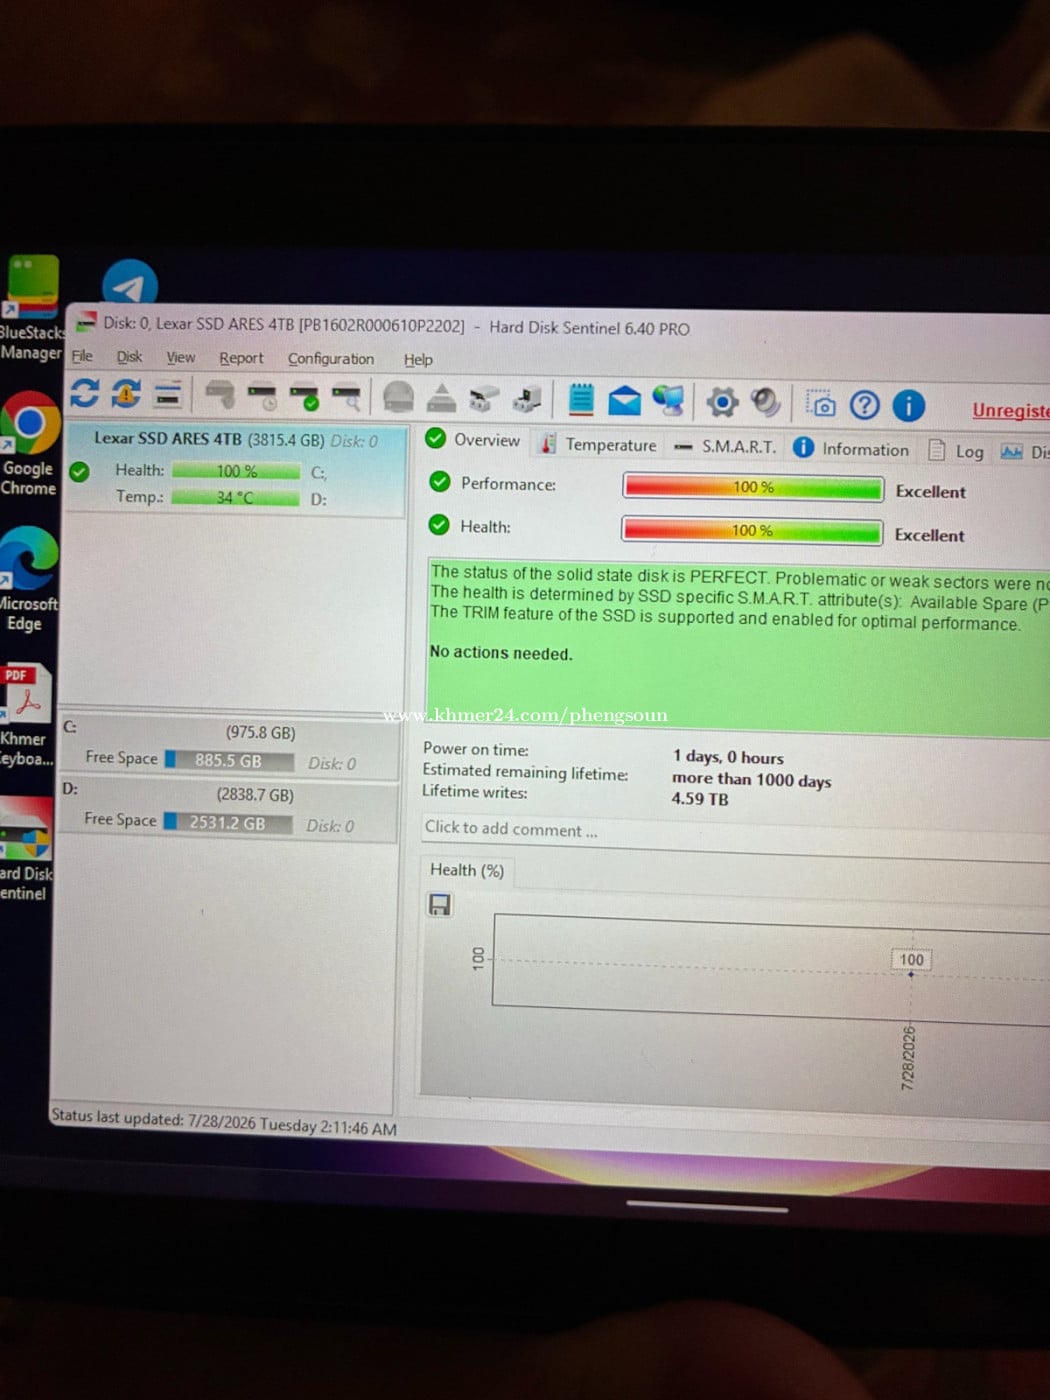1050x1400 pixels.
Task: Click the network monitor globe icon
Action: click(x=668, y=402)
